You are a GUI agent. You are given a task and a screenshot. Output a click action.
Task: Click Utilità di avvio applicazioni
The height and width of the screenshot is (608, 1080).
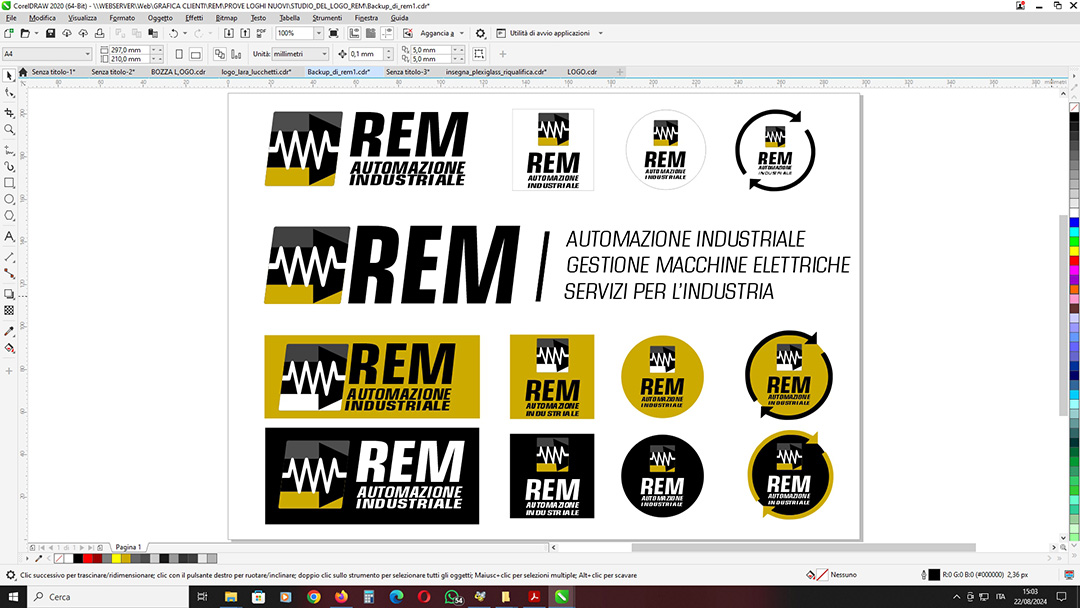point(550,33)
